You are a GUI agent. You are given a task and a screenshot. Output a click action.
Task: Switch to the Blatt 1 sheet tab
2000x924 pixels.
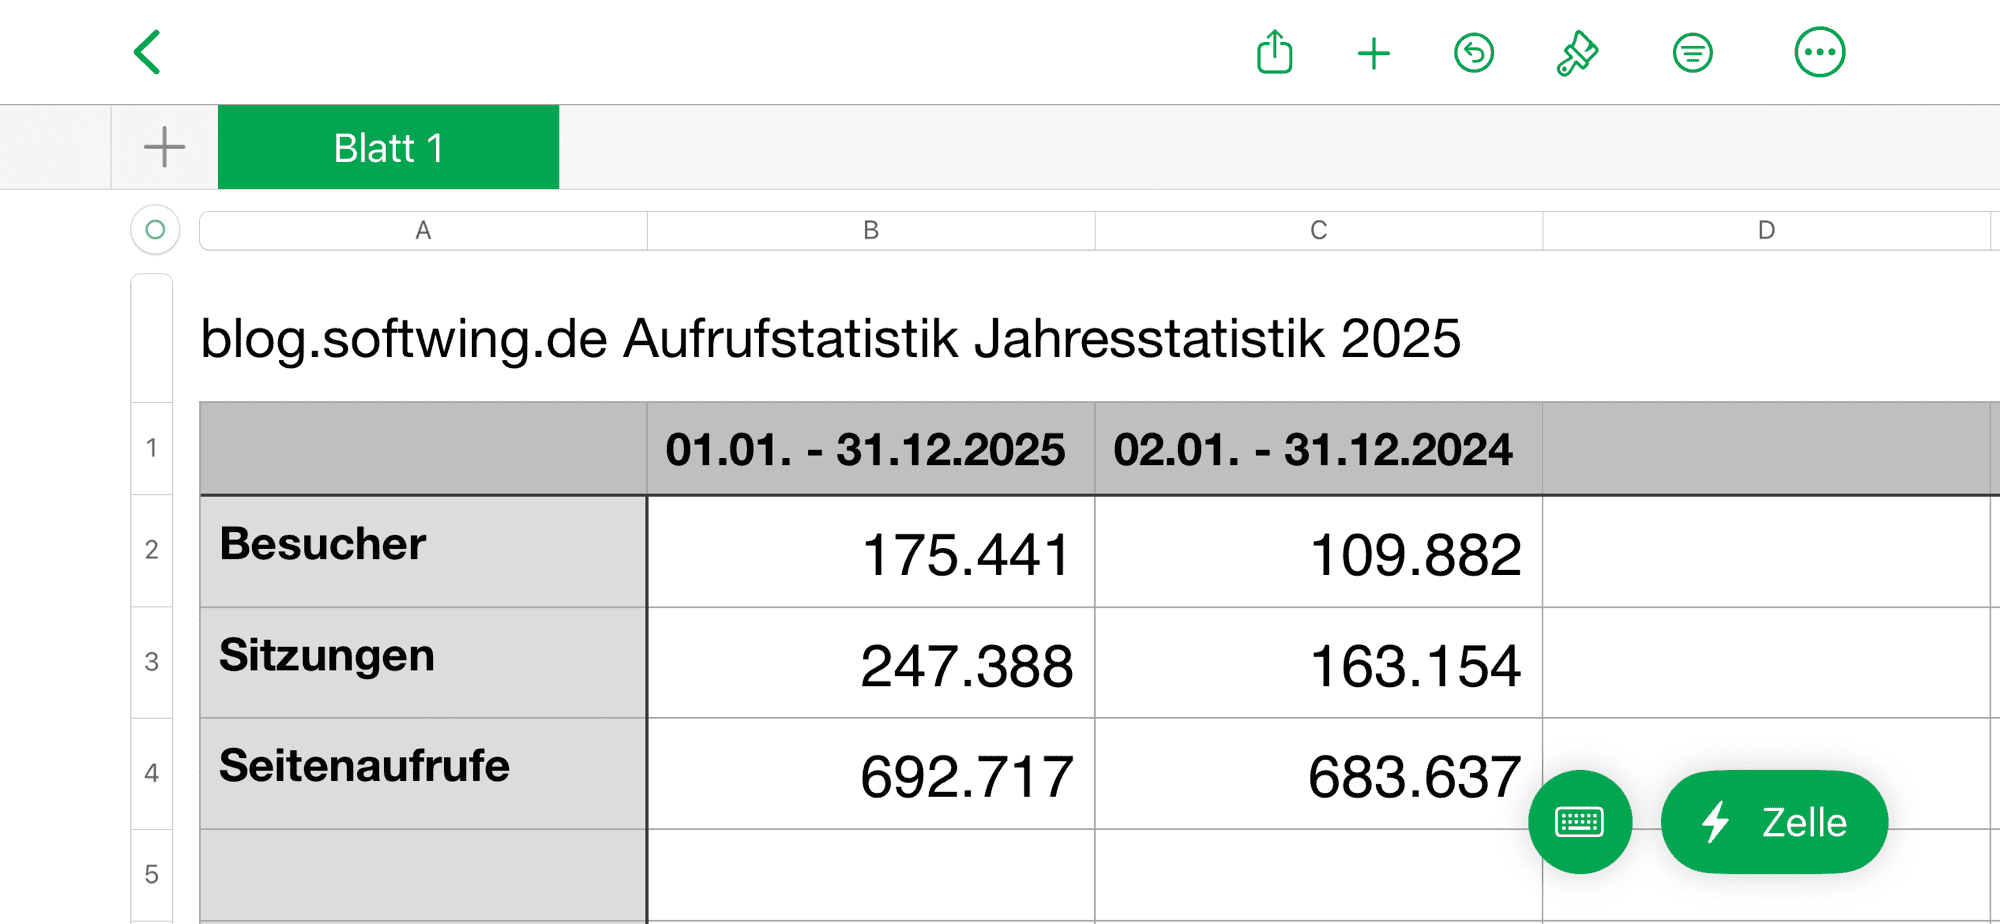388,147
